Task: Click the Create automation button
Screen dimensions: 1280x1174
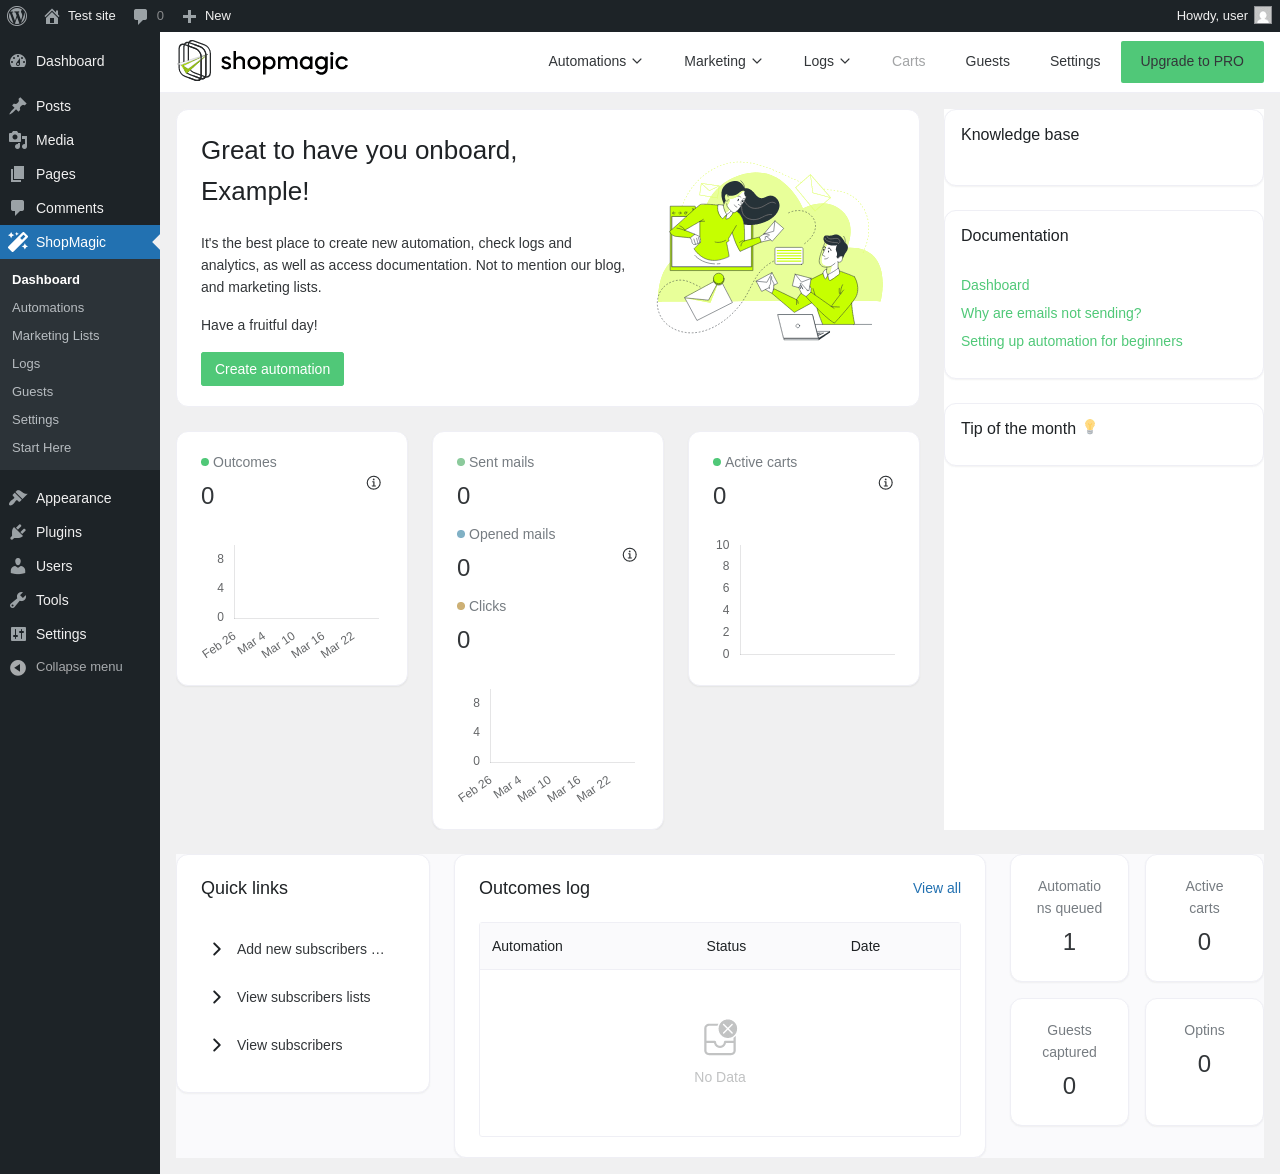Action: coord(272,369)
